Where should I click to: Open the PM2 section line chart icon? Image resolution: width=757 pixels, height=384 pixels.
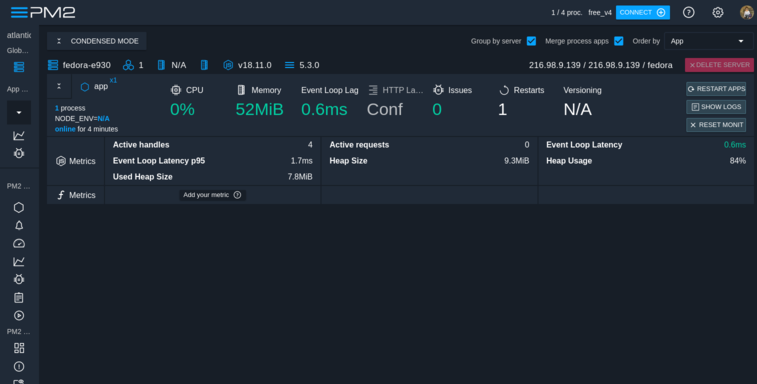click(19, 262)
